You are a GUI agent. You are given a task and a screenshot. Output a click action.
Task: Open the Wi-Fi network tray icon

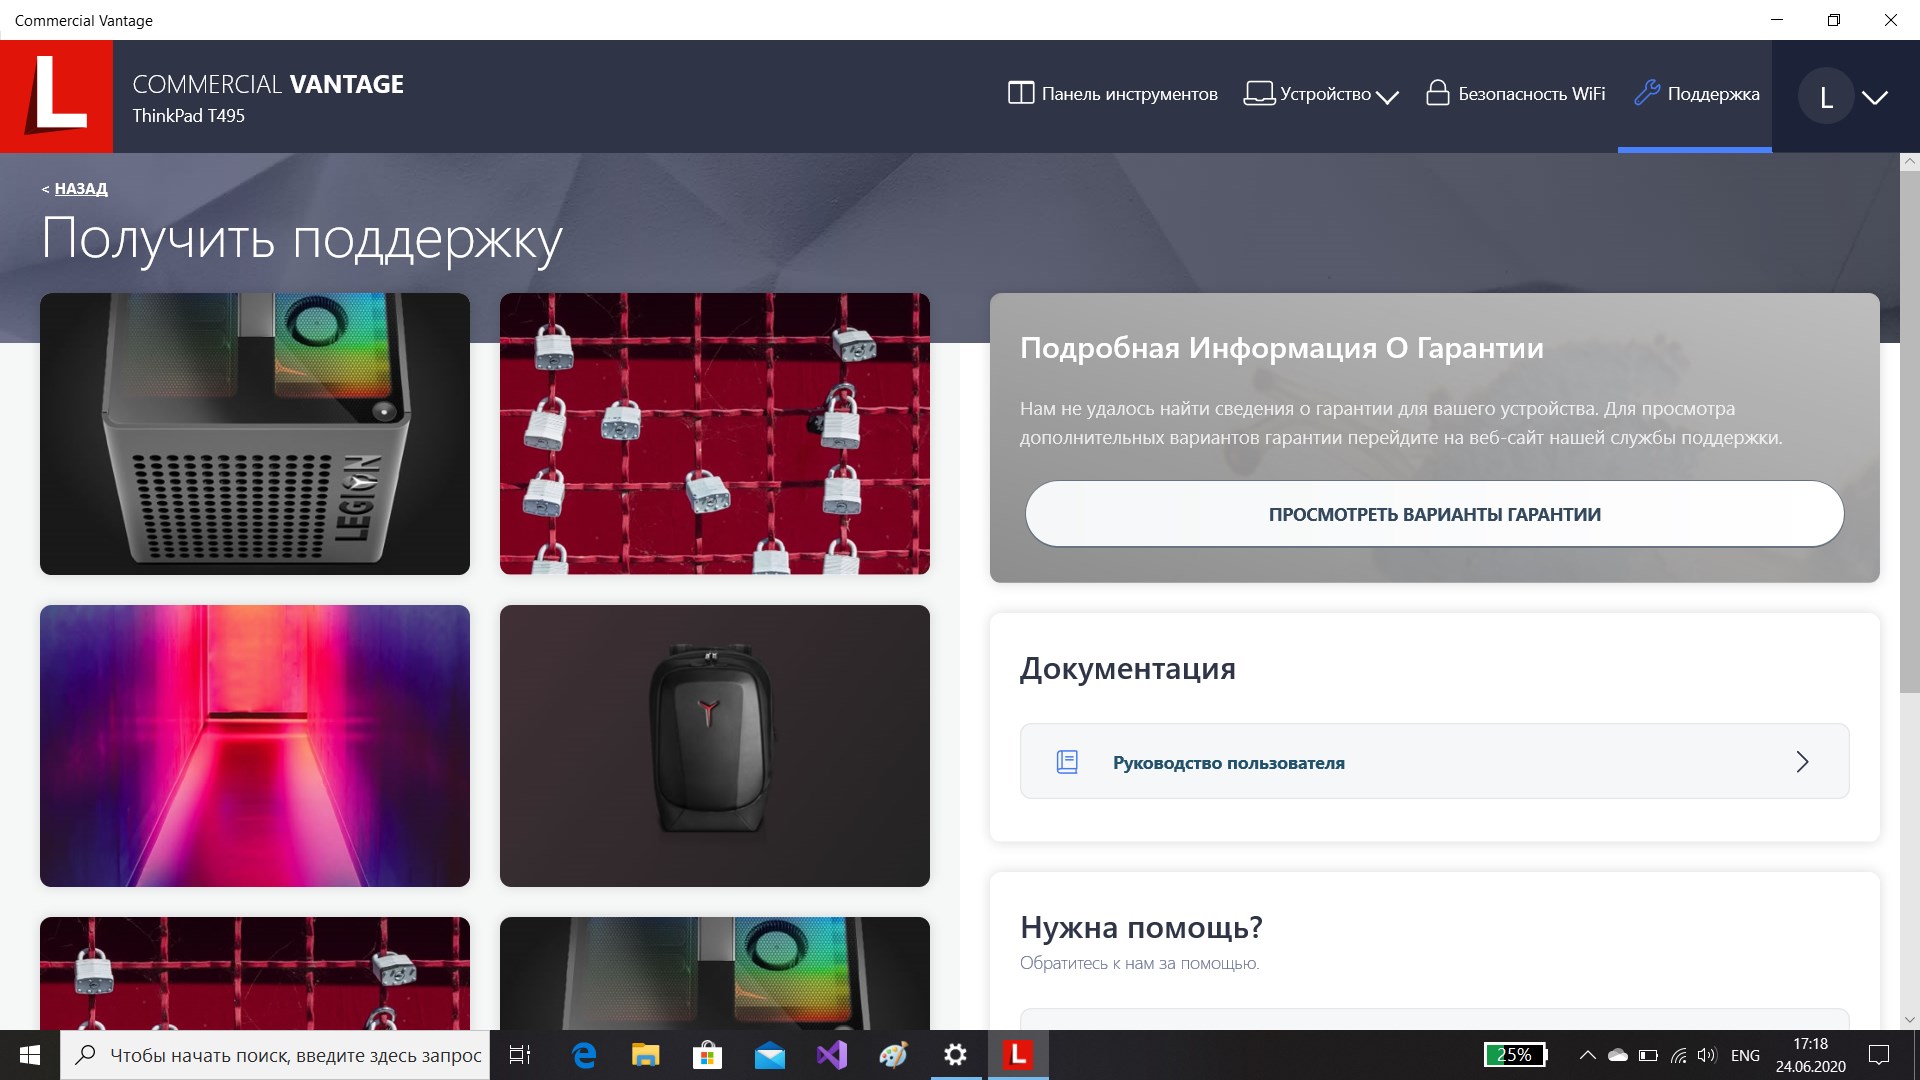click(x=1679, y=1055)
